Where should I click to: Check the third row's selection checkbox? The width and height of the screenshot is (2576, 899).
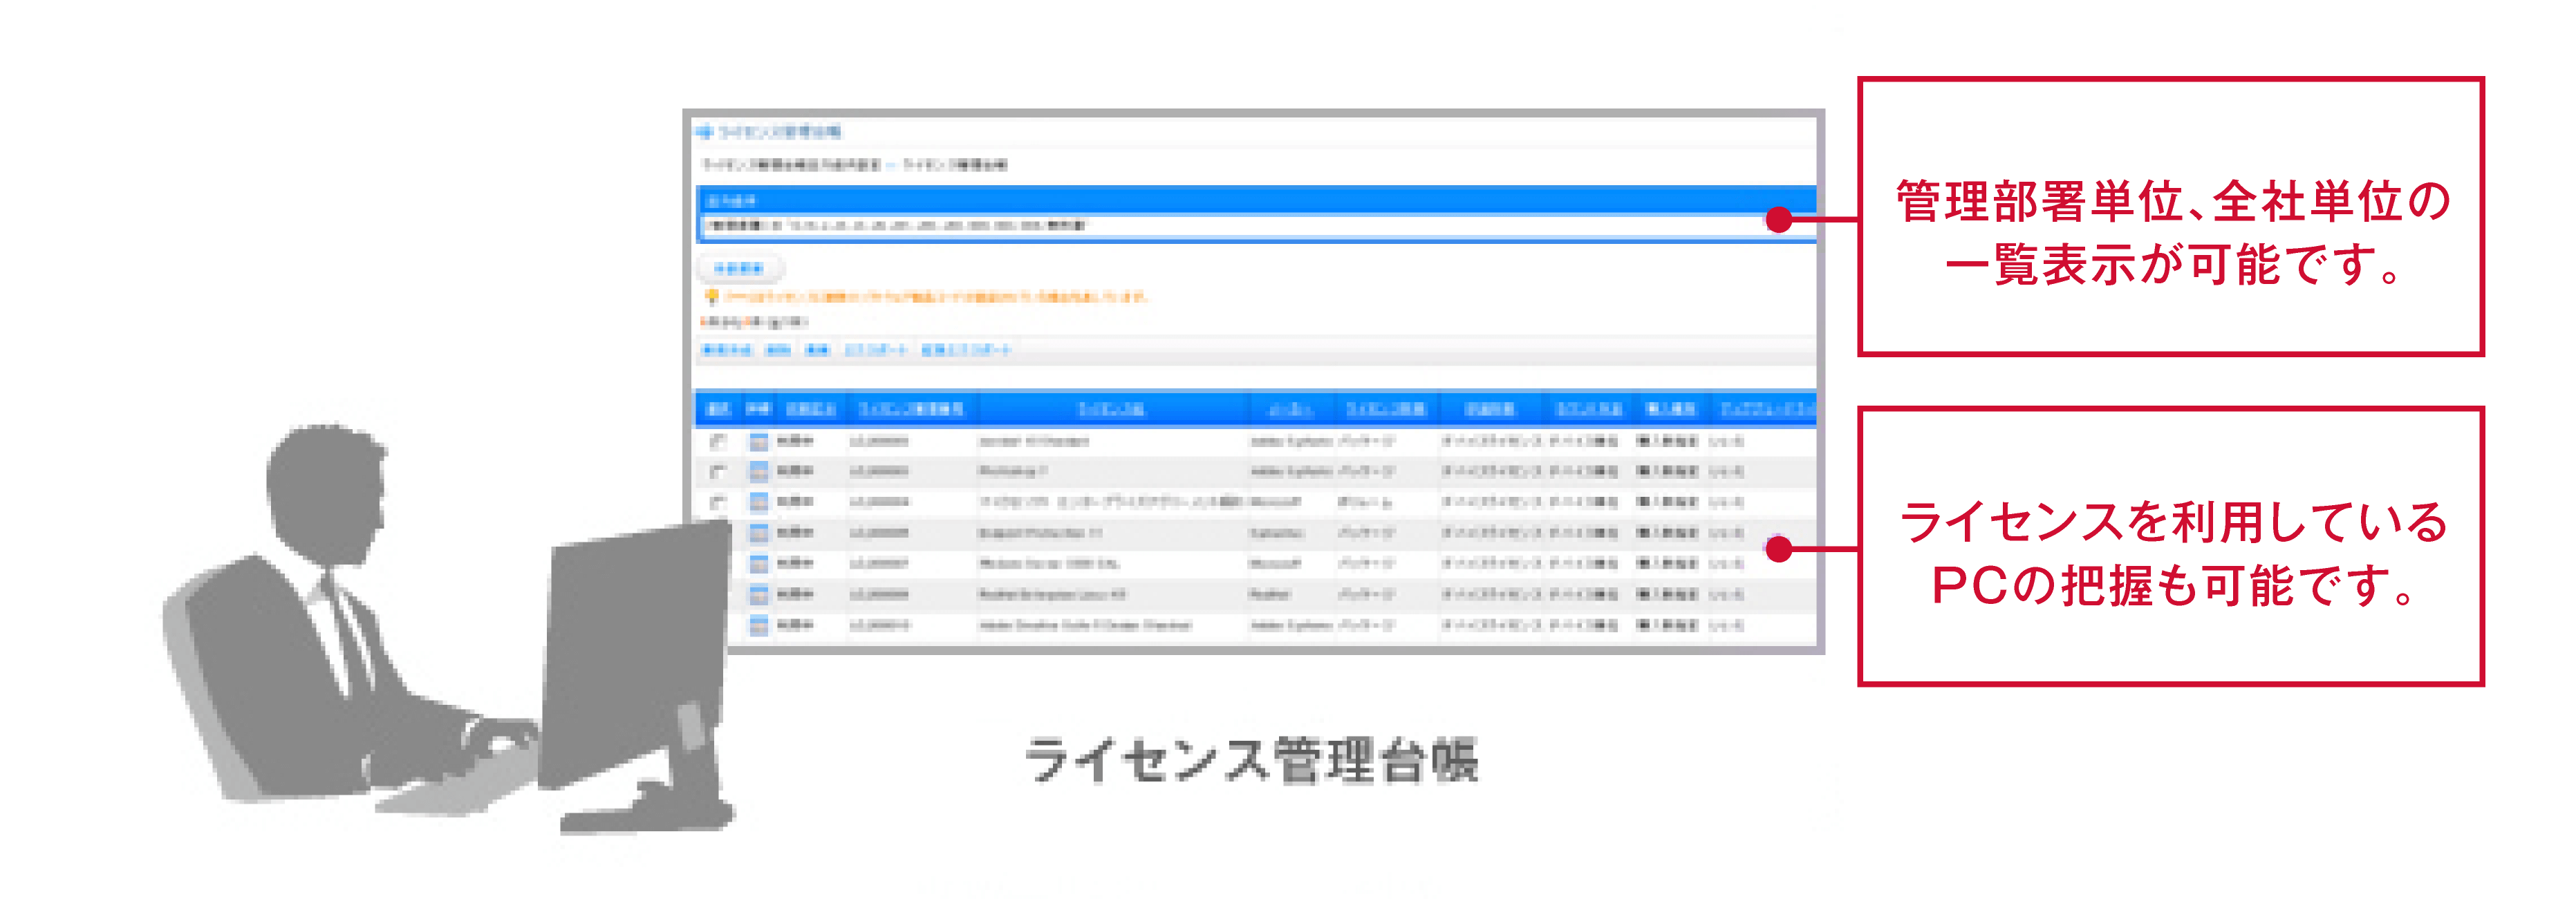coord(717,502)
